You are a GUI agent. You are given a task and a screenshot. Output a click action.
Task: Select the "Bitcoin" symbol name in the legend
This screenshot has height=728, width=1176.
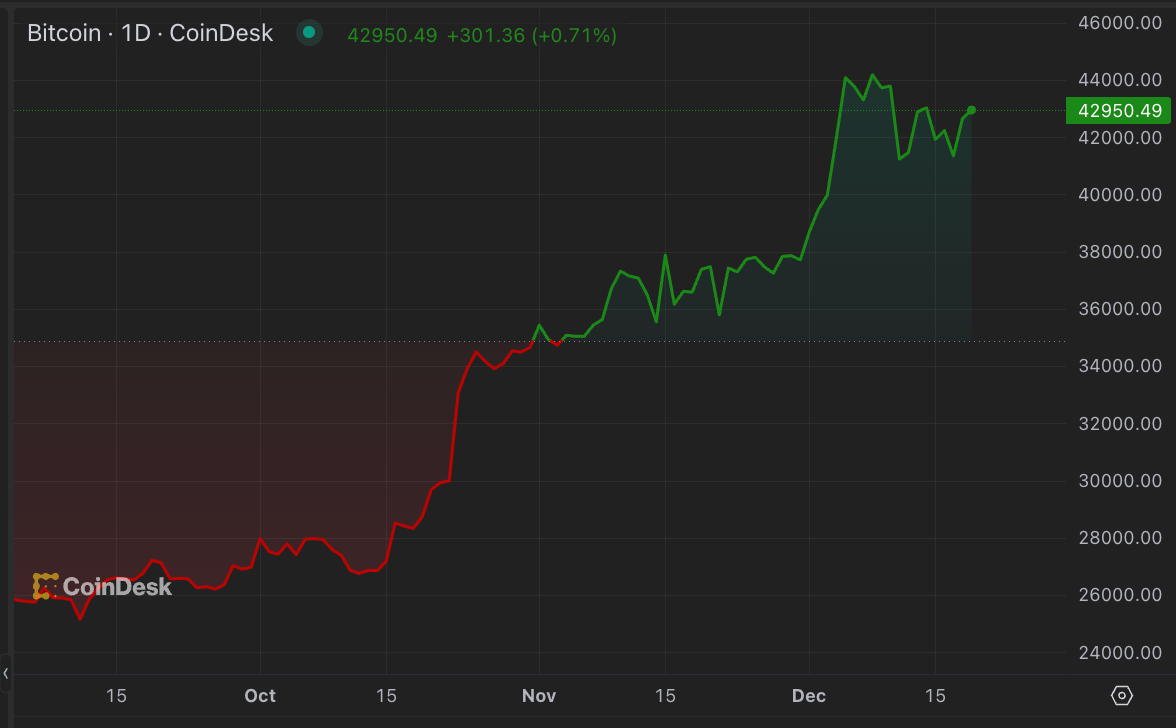(x=63, y=33)
